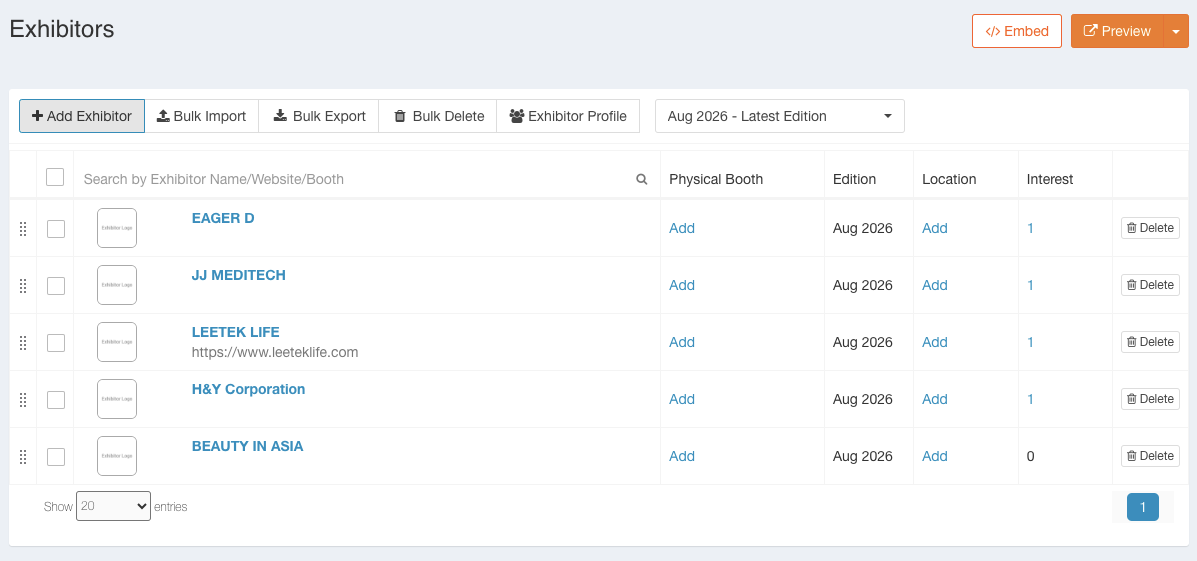Open the EAGER D exhibitor link
The image size is (1197, 561).
pyautogui.click(x=223, y=218)
